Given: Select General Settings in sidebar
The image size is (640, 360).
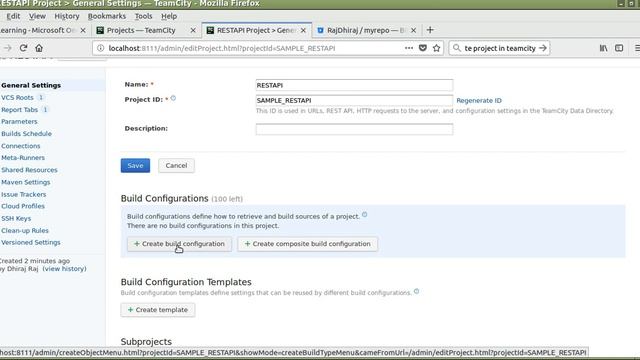Looking at the screenshot, I should pos(31,85).
